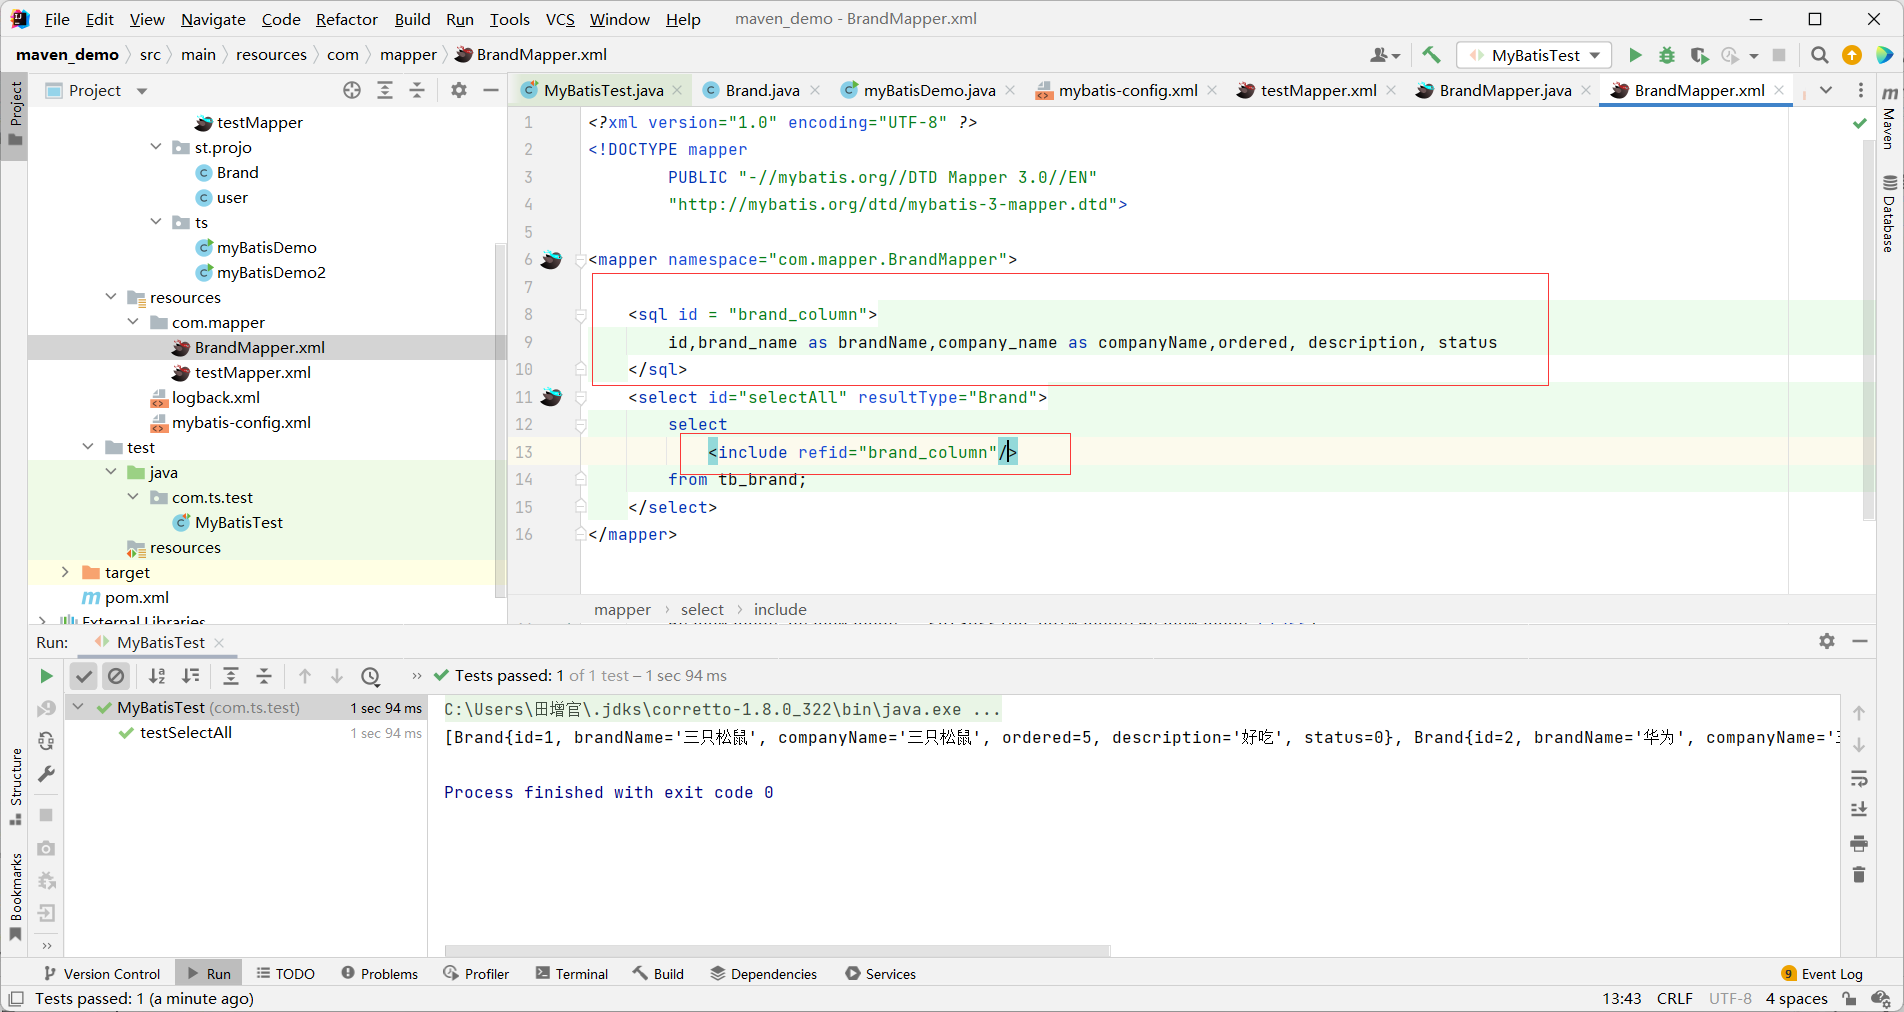The image size is (1904, 1012).
Task: Collapse the ts package node
Action: coord(156,222)
